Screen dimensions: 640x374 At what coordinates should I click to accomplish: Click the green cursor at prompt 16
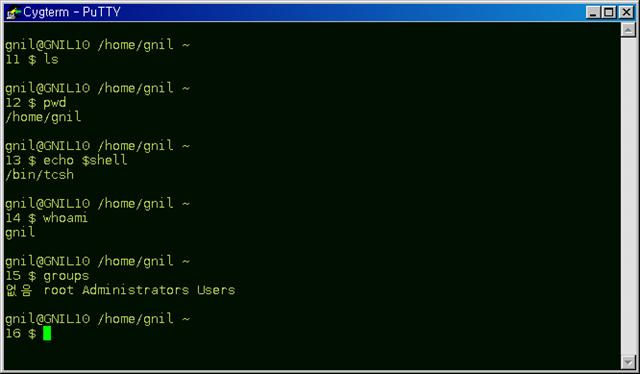coord(47,333)
